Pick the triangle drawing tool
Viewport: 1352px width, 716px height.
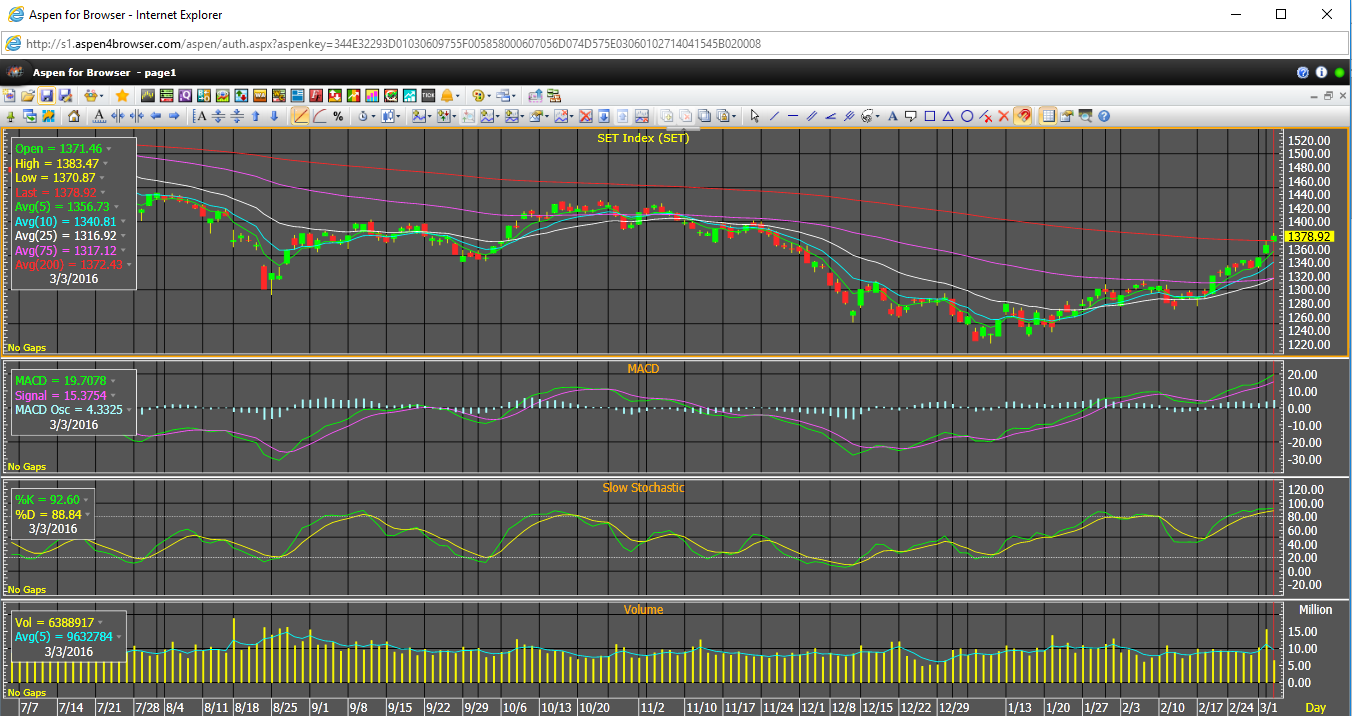coord(948,116)
